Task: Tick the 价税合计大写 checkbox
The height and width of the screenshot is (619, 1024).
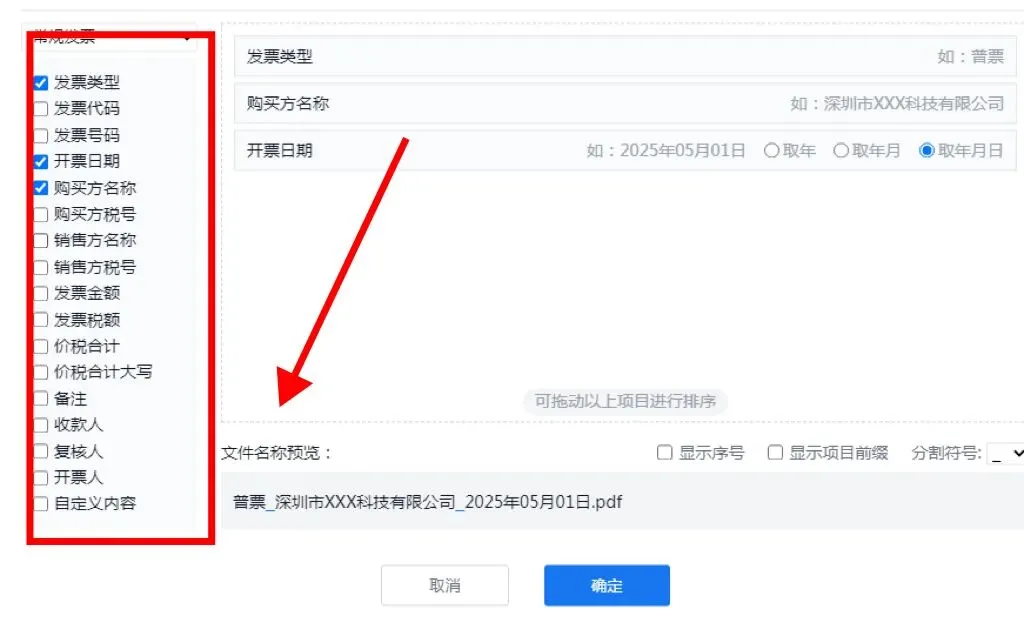Action: click(40, 372)
